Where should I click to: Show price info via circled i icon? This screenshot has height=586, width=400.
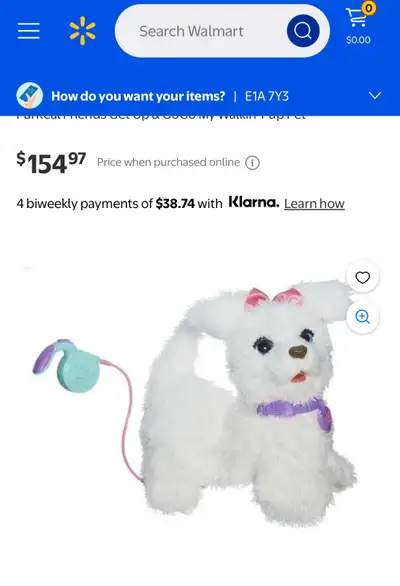pos(252,163)
